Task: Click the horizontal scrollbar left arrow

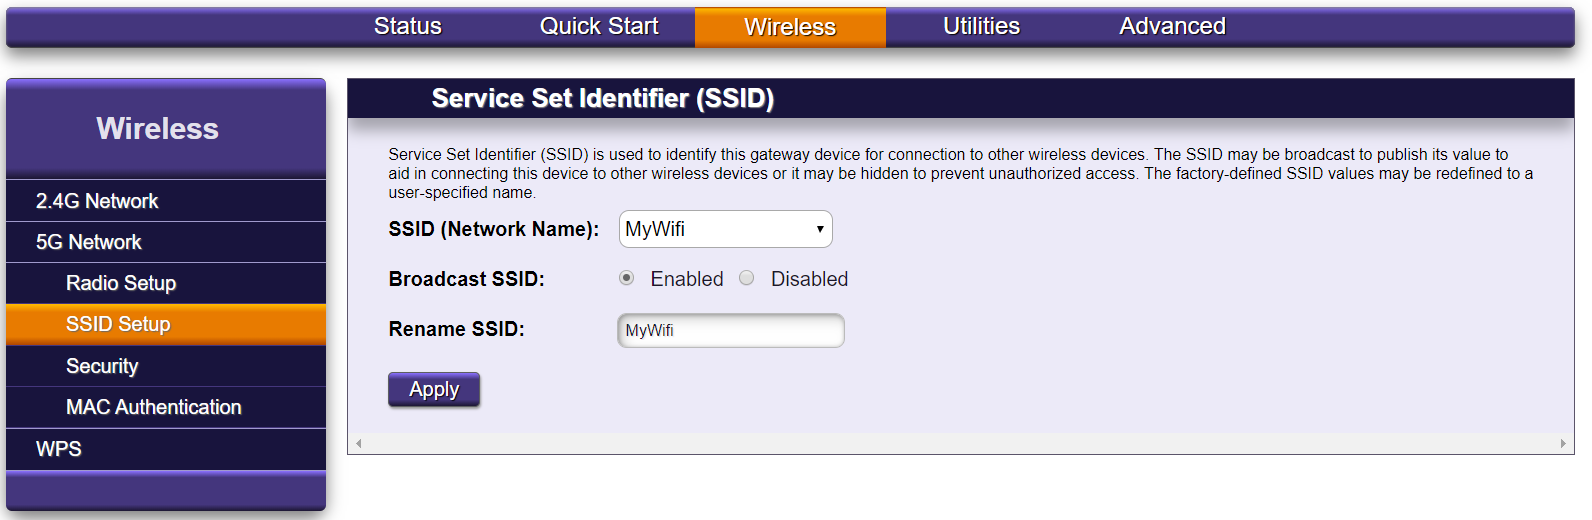Action: tap(358, 443)
